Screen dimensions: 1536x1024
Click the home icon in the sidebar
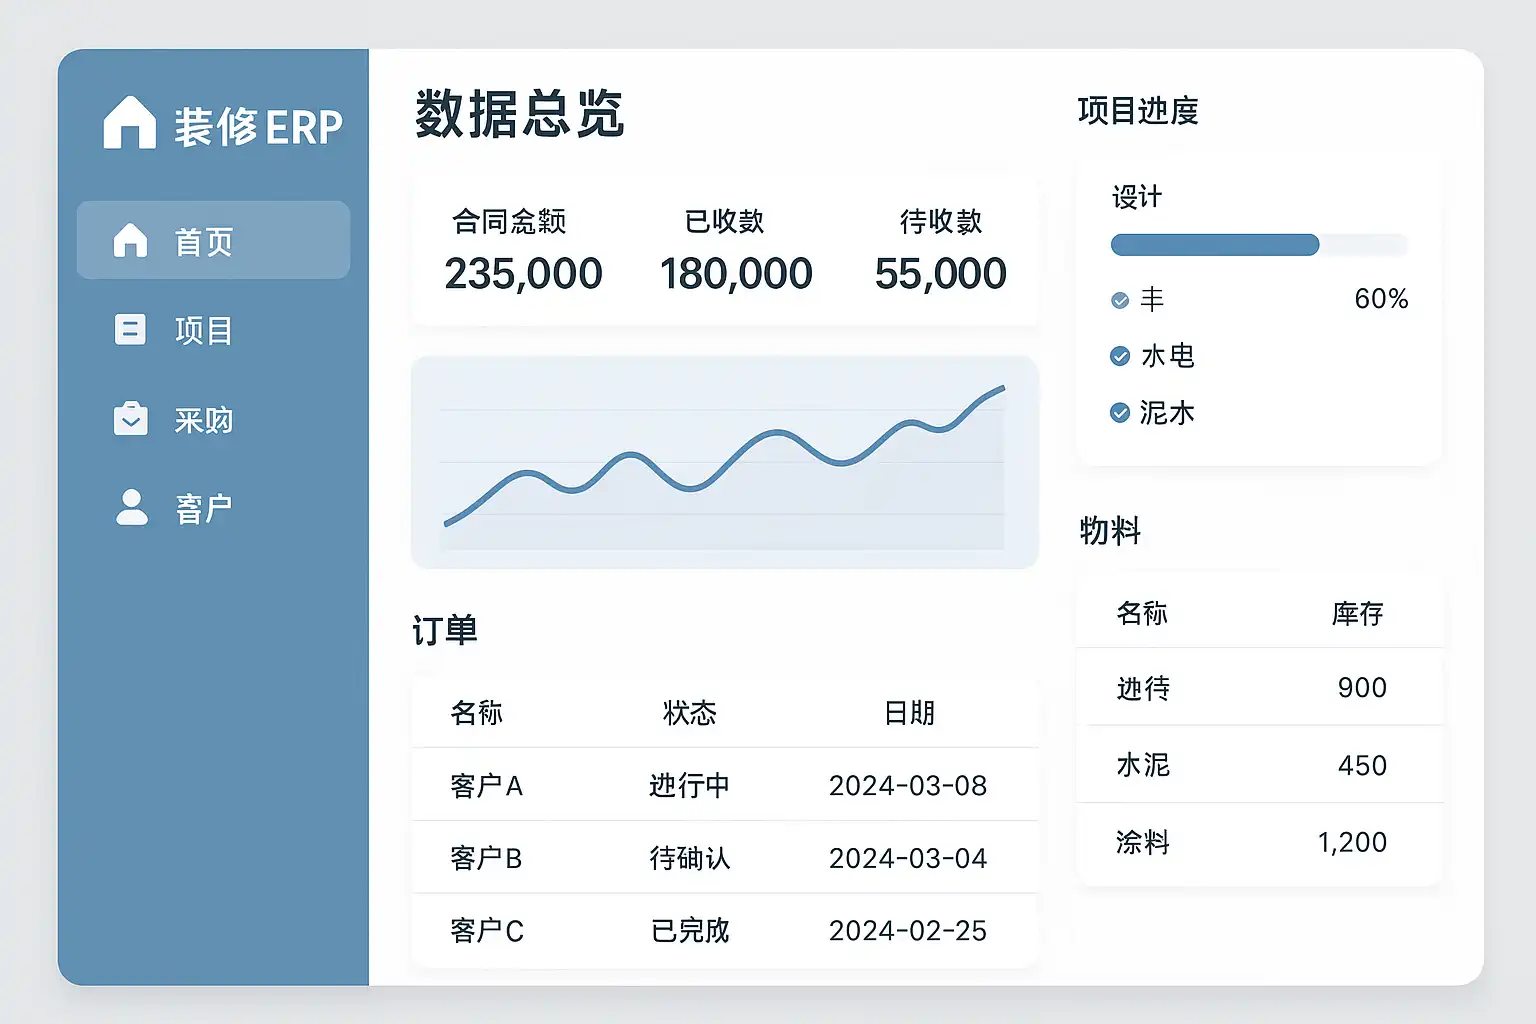click(130, 241)
